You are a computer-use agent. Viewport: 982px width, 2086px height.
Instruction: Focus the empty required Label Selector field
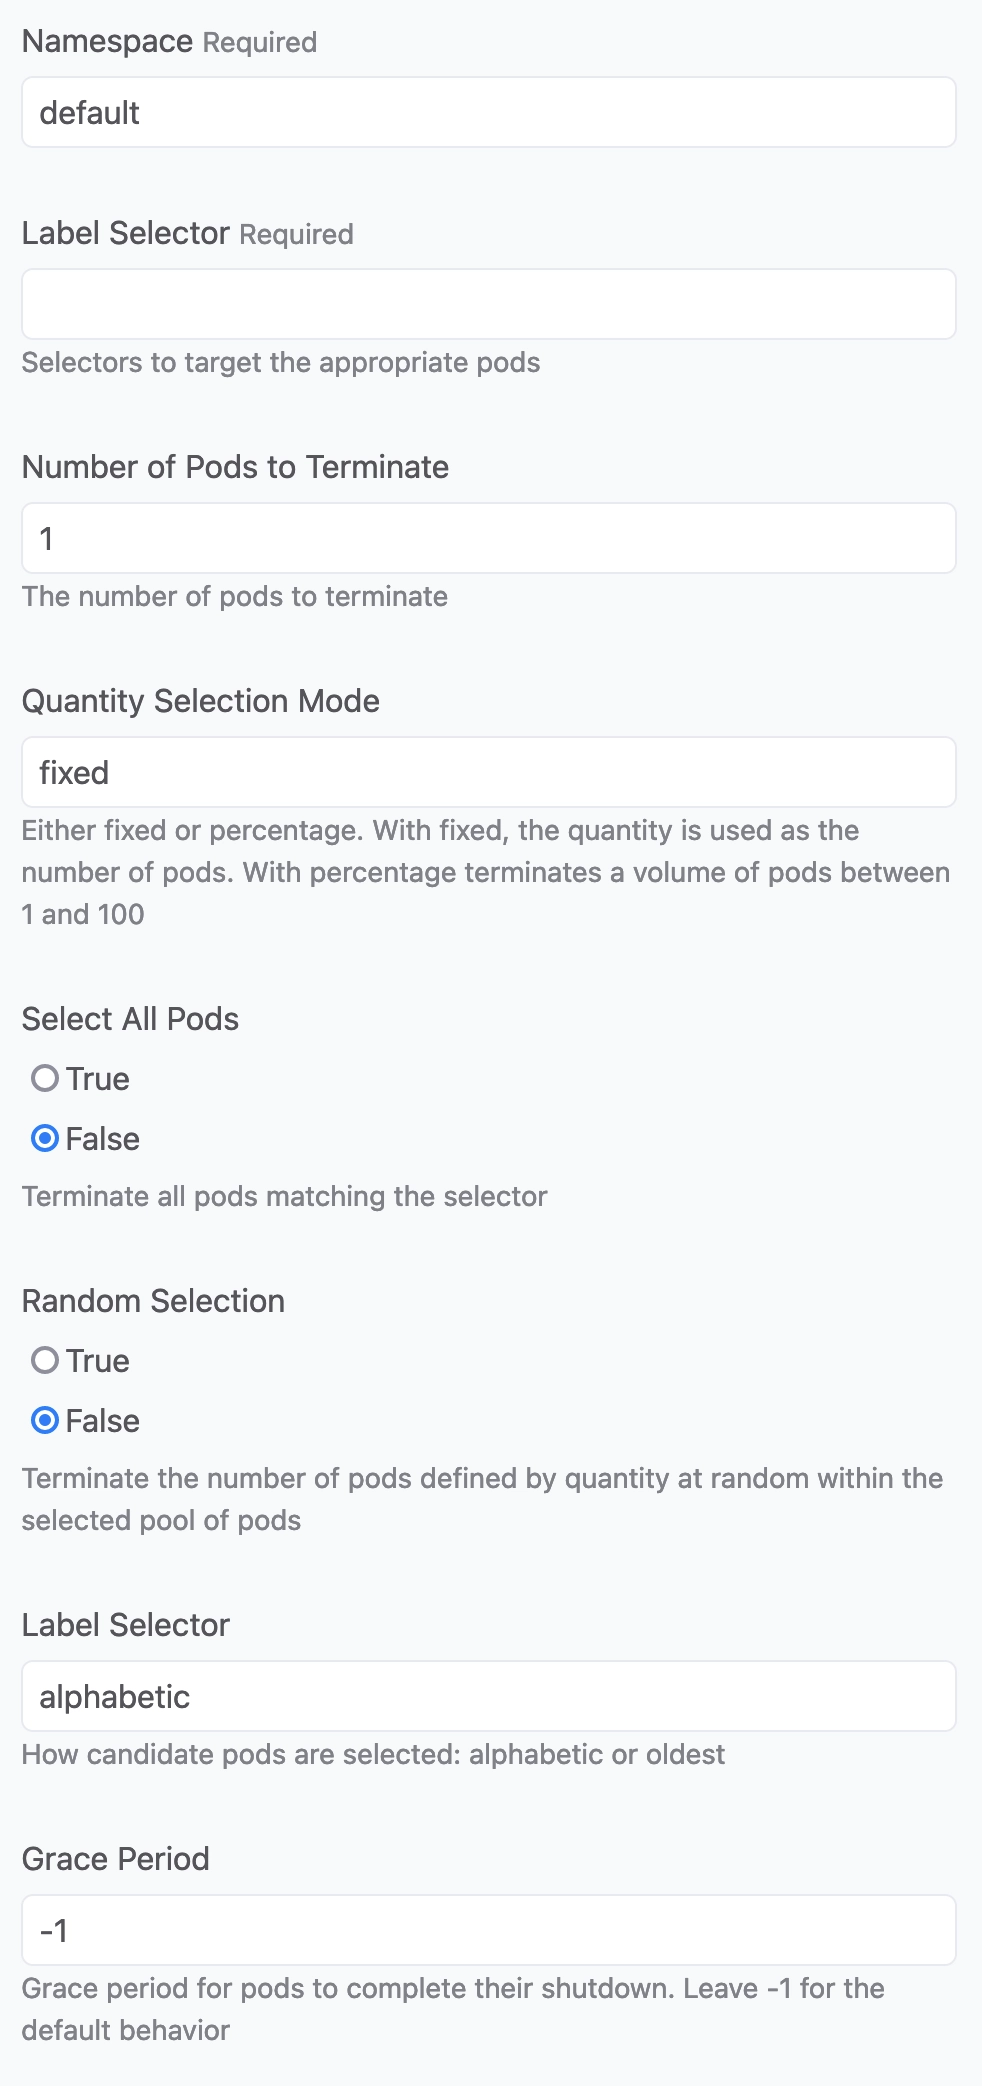[489, 304]
